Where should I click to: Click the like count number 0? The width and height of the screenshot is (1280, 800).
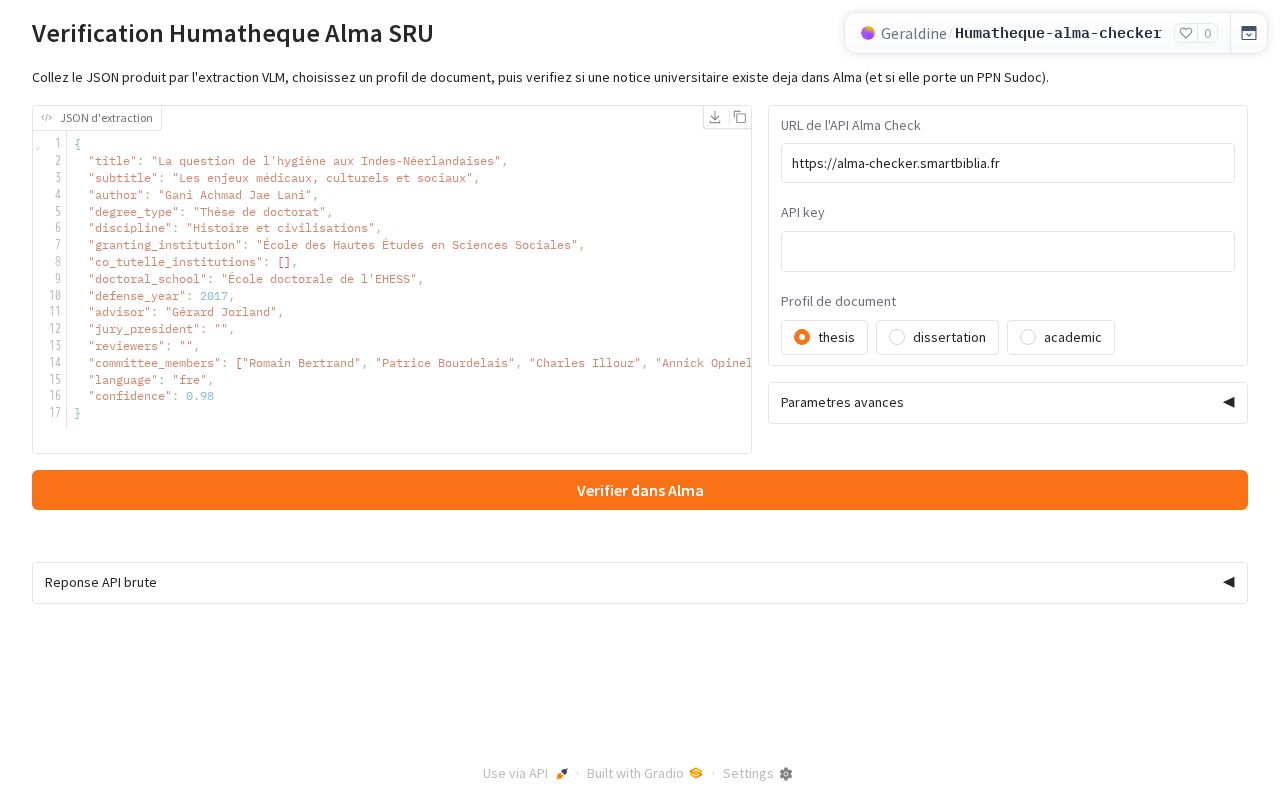click(1208, 33)
